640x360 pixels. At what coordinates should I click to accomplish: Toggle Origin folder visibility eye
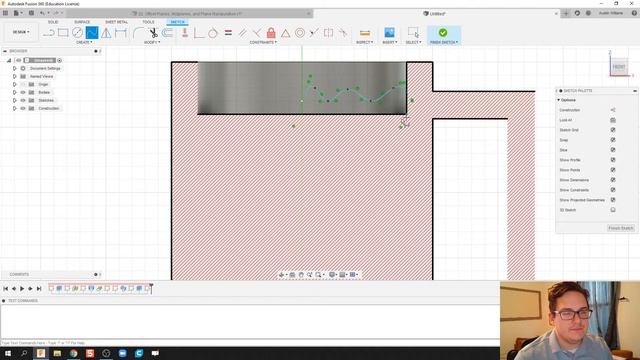click(x=23, y=84)
